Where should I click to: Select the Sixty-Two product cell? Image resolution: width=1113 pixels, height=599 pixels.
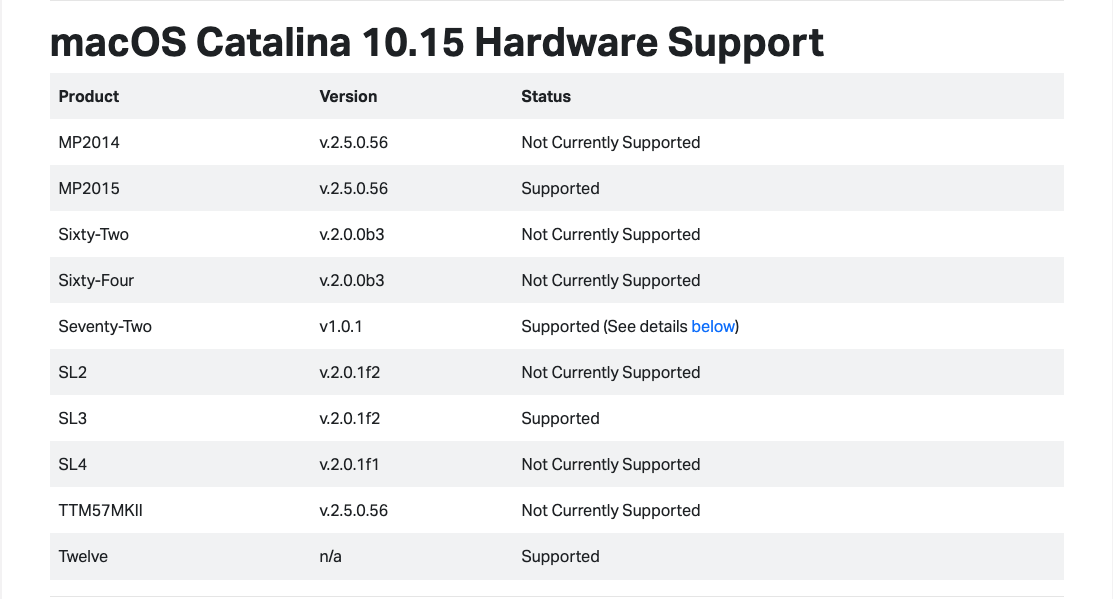tap(94, 235)
